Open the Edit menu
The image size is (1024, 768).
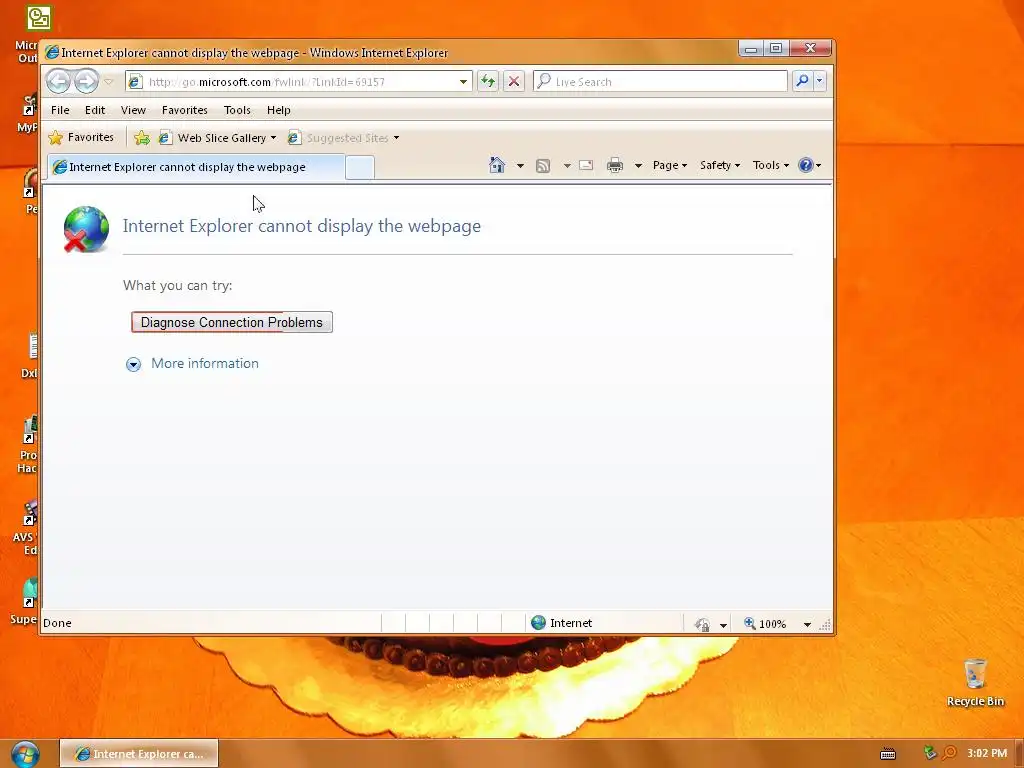point(95,110)
